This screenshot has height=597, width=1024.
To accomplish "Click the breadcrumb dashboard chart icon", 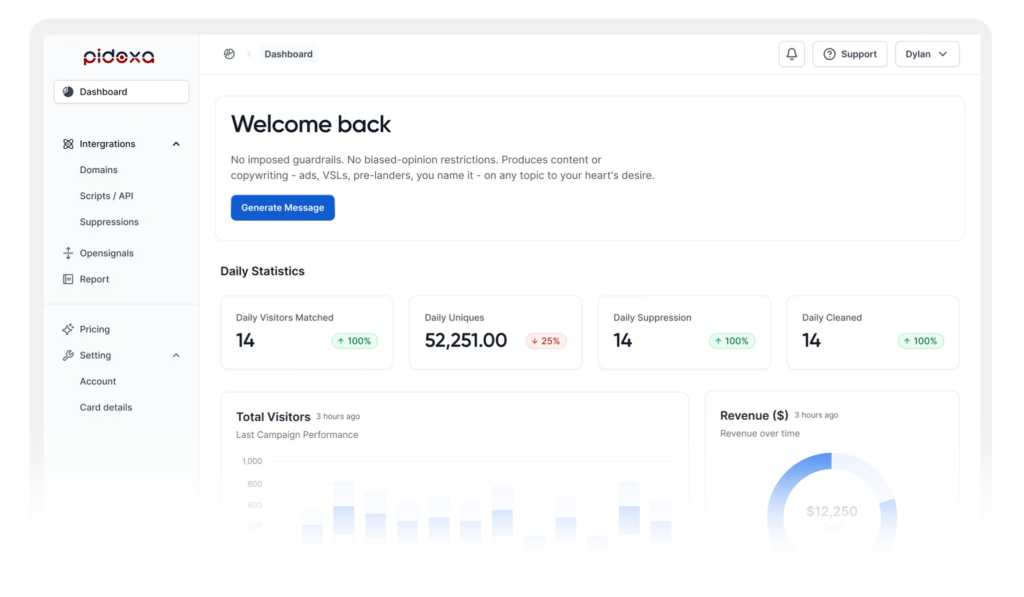I will click(x=229, y=54).
